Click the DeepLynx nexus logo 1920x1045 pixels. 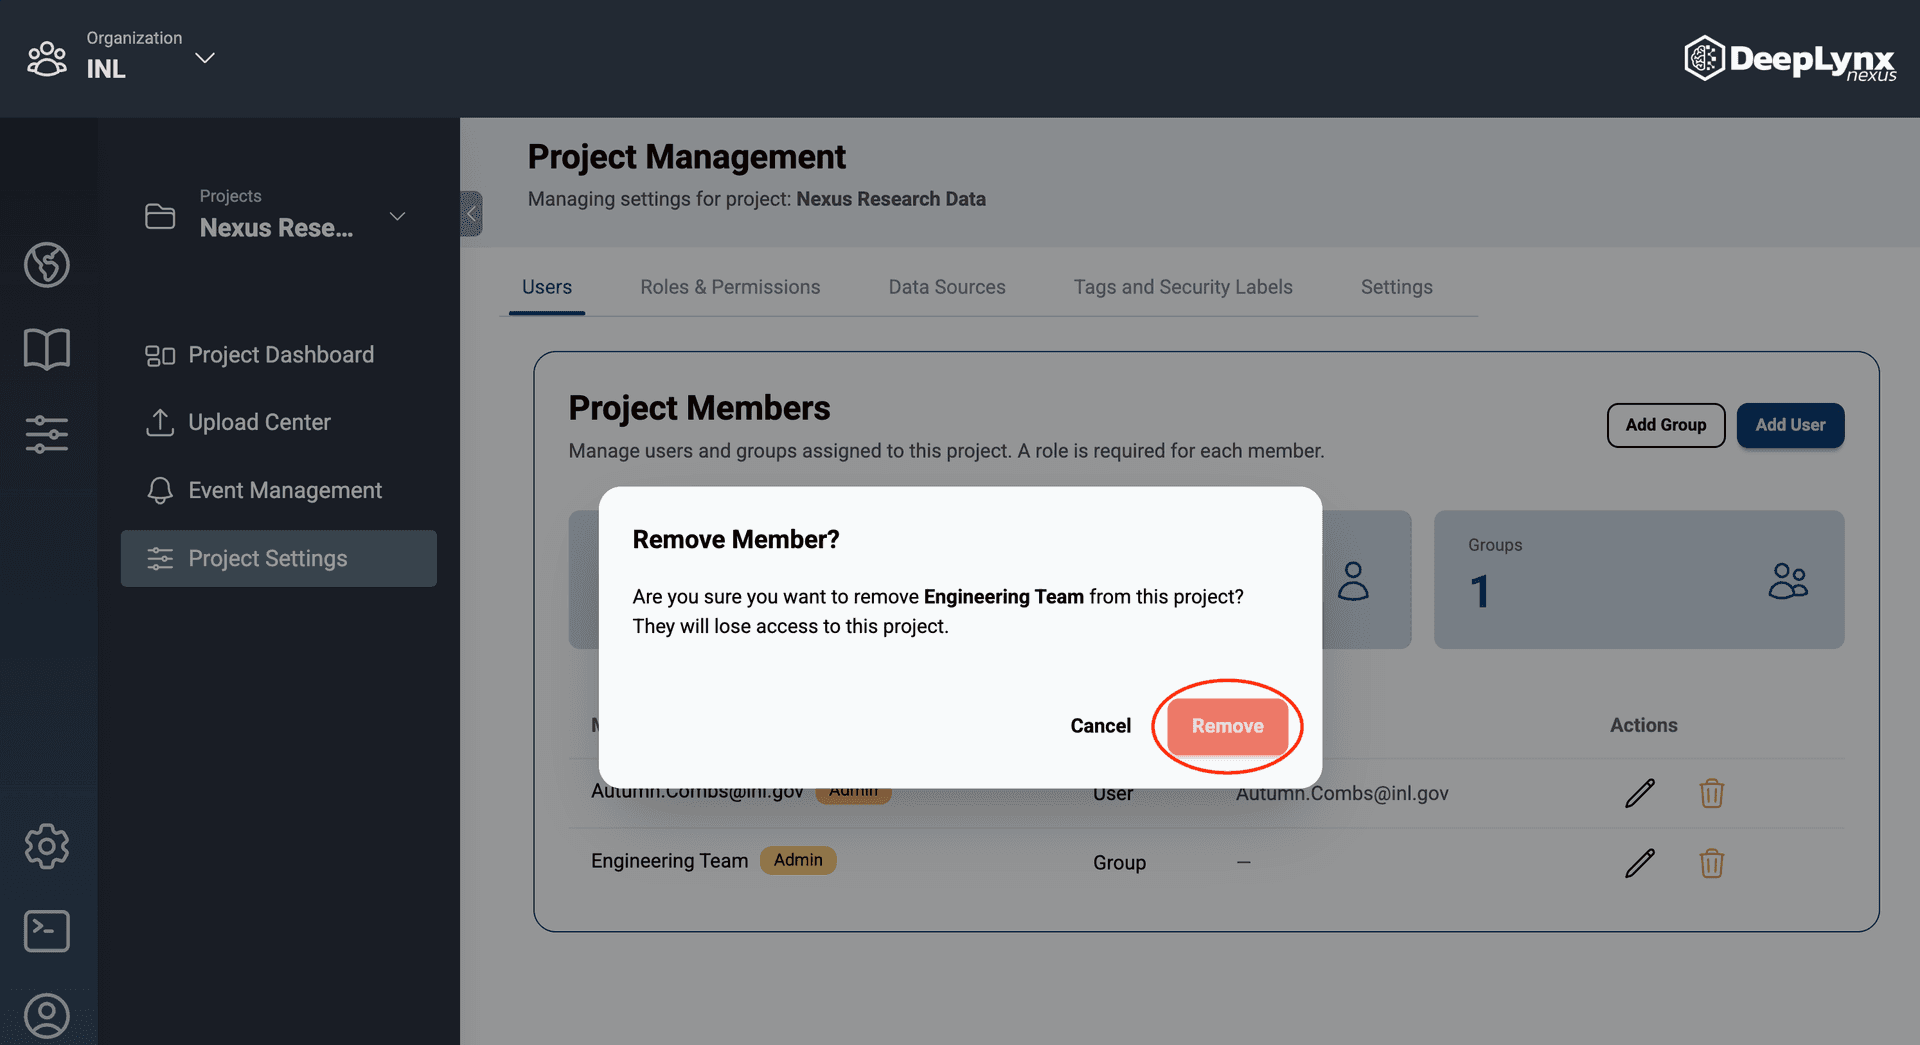coord(1790,59)
